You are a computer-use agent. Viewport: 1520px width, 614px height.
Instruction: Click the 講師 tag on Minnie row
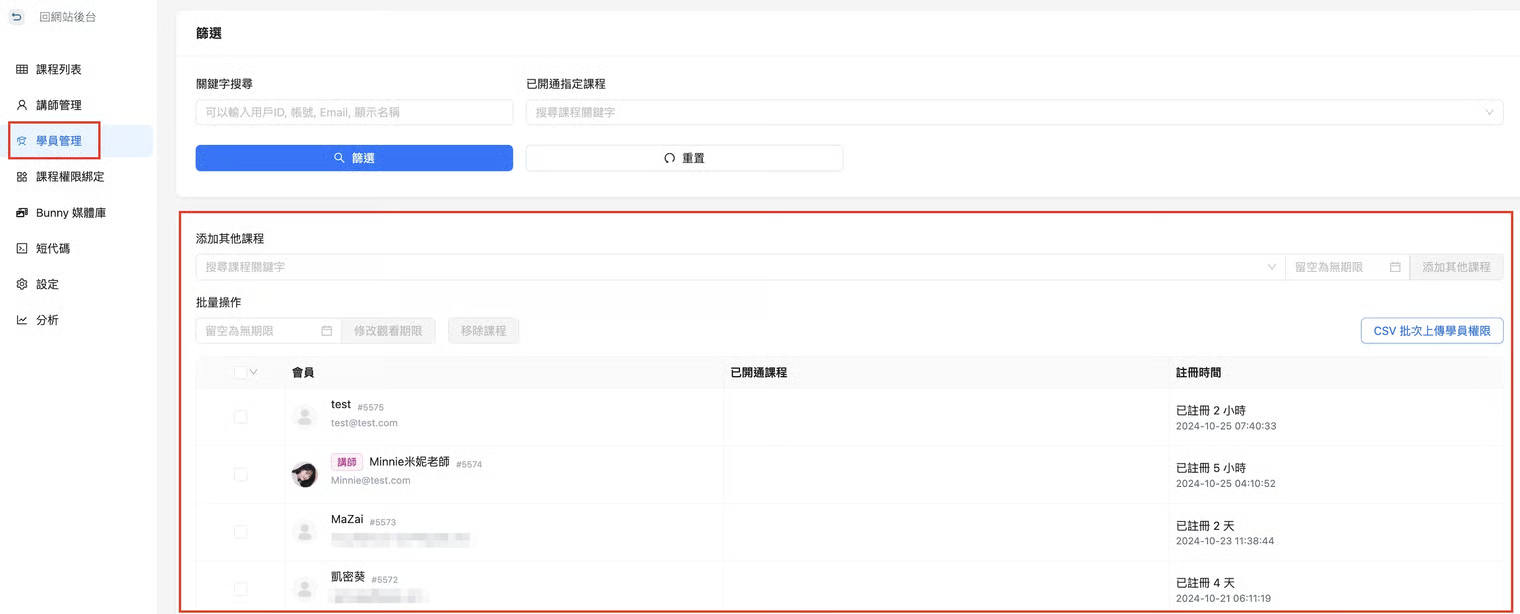coord(347,462)
